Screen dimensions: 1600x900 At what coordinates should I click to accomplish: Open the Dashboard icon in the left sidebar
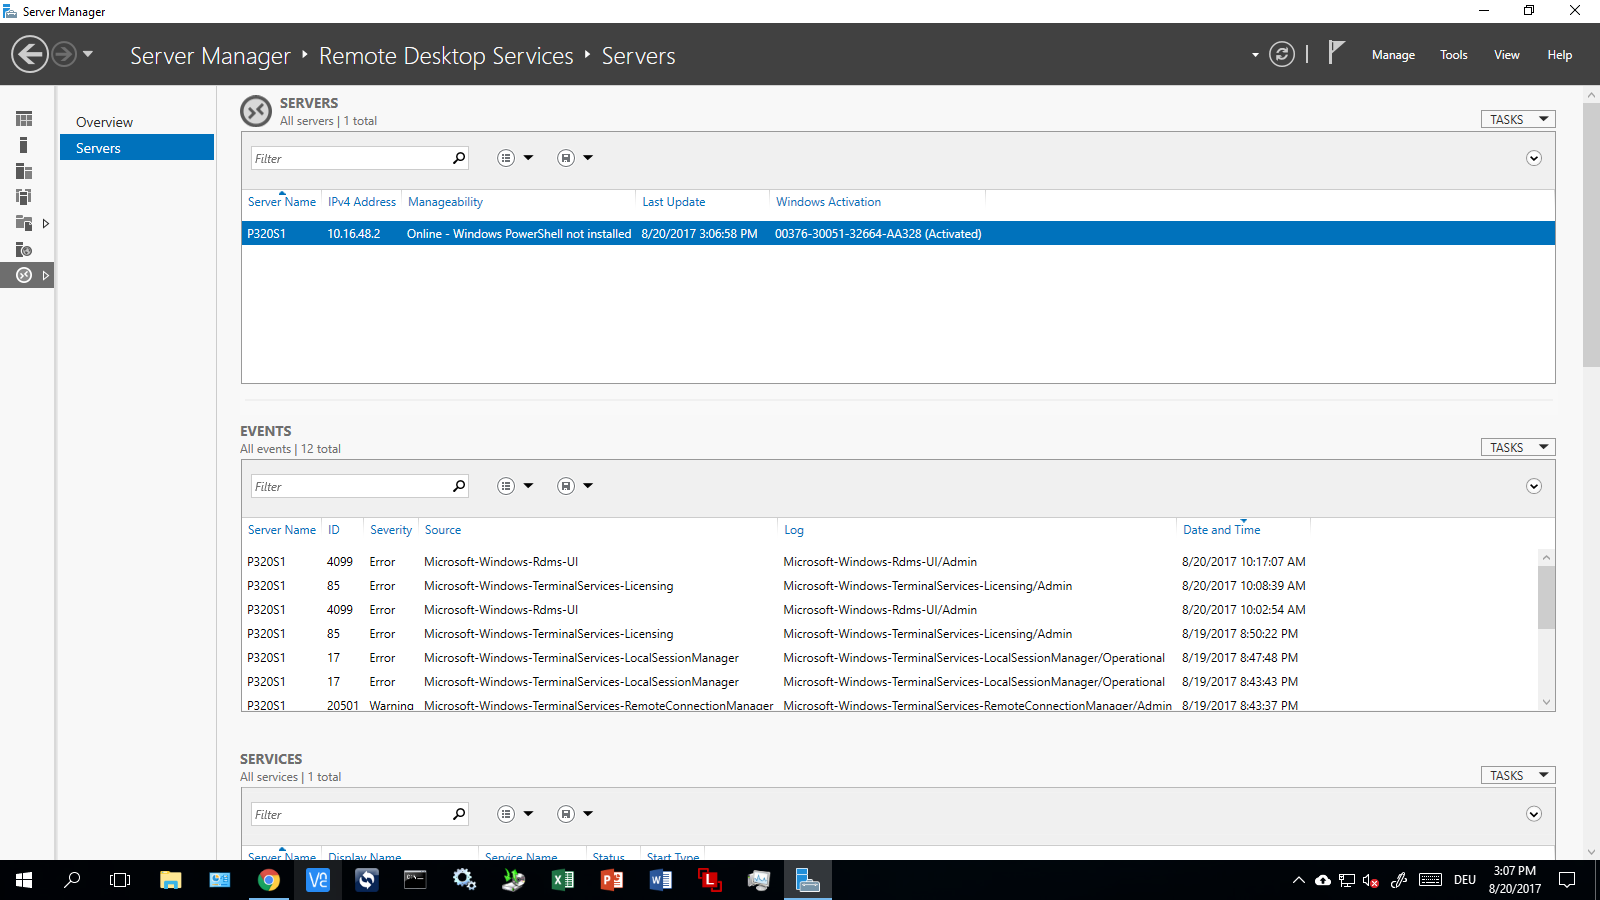(24, 118)
